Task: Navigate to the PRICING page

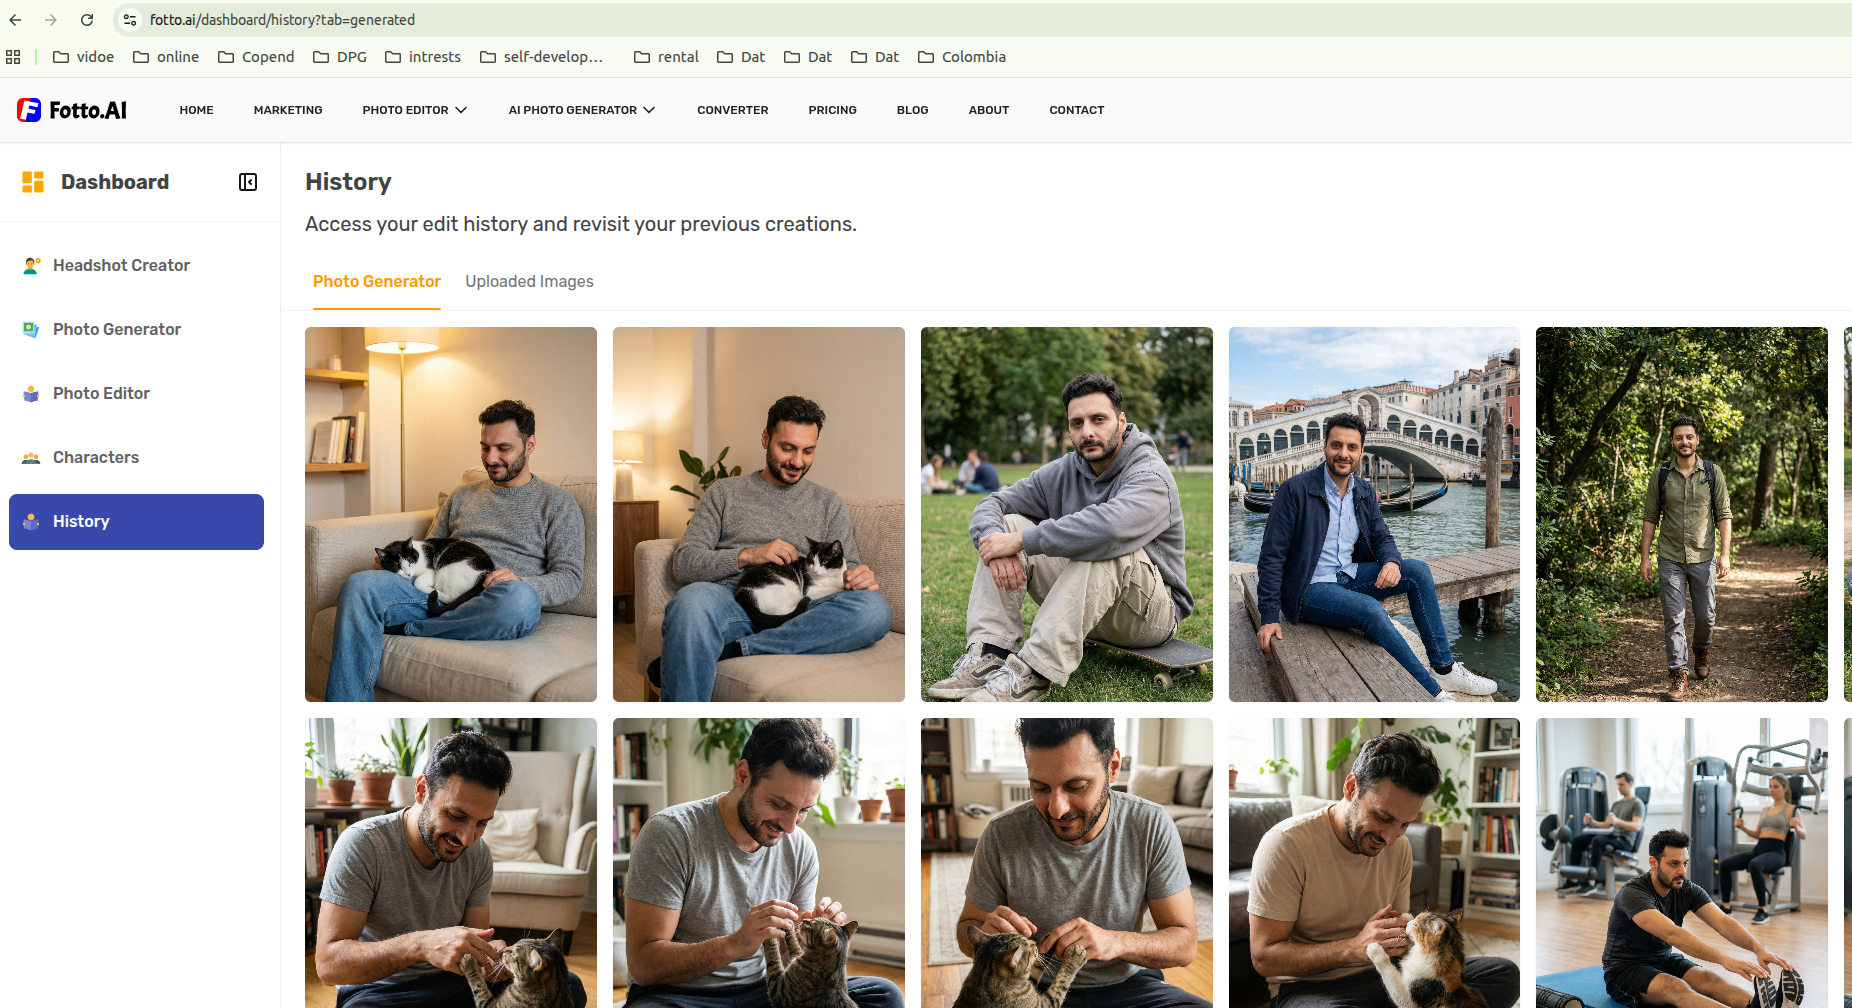Action: (x=832, y=110)
